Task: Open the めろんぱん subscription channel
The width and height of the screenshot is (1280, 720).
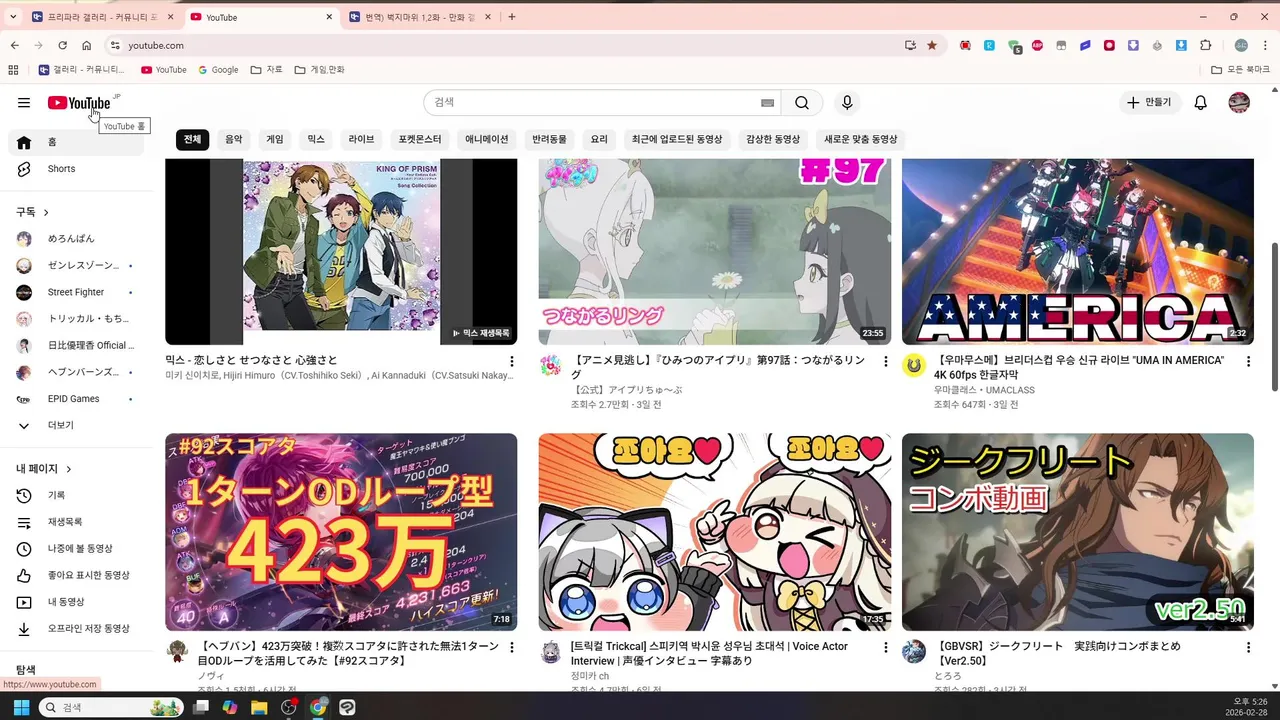Action: 76,239
